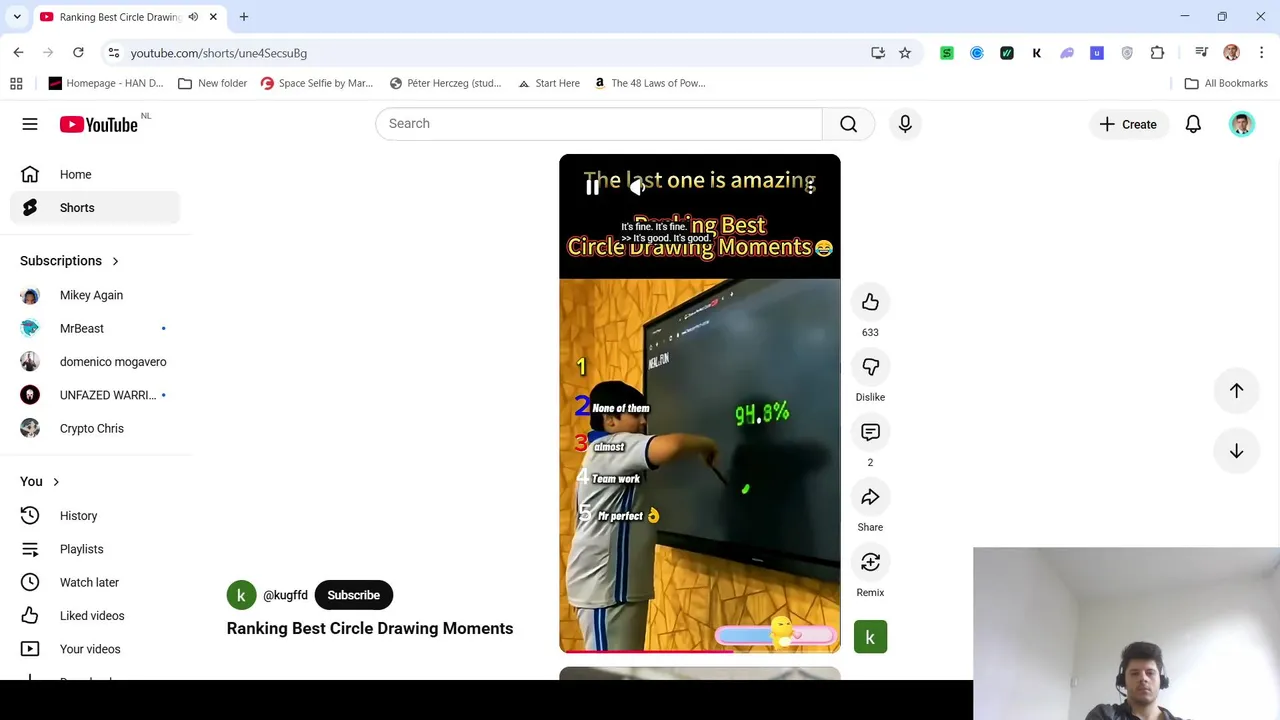Open the Extensions puzzle menu
The width and height of the screenshot is (1280, 720).
click(x=1157, y=53)
